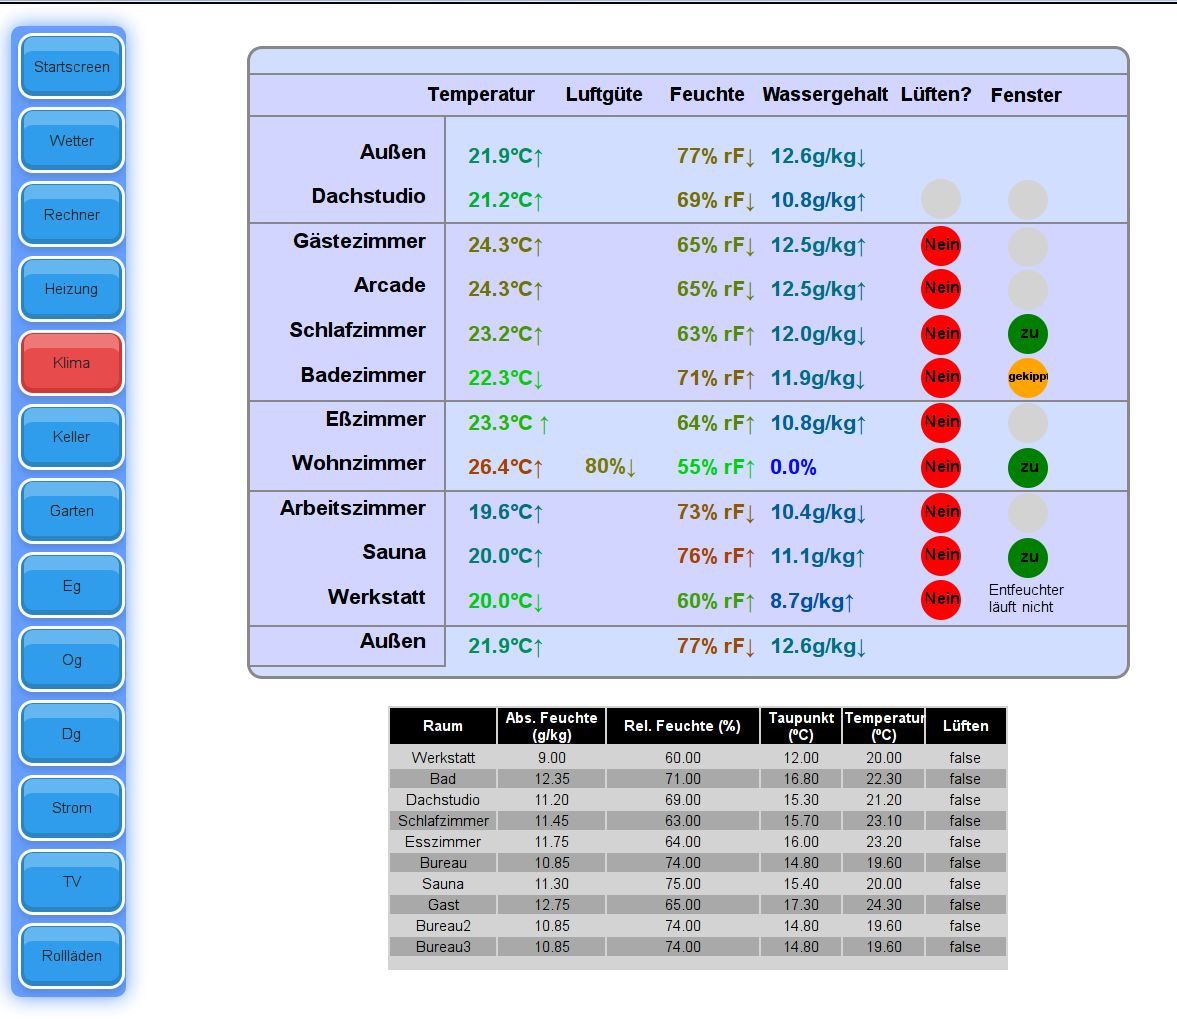Open the Rechner section

(x=71, y=215)
